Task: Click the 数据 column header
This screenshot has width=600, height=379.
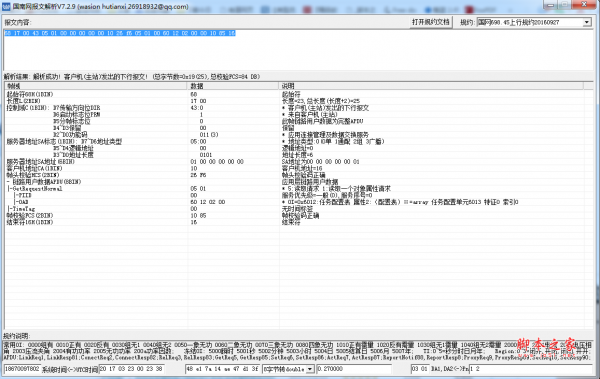Action: pyautogui.click(x=233, y=86)
